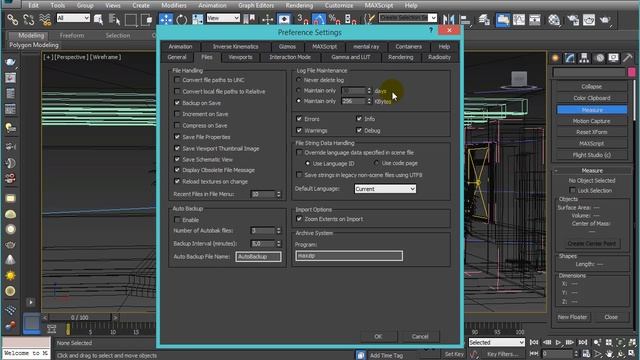Click the Go to End playback icon
640x360 pixels.
click(583, 342)
